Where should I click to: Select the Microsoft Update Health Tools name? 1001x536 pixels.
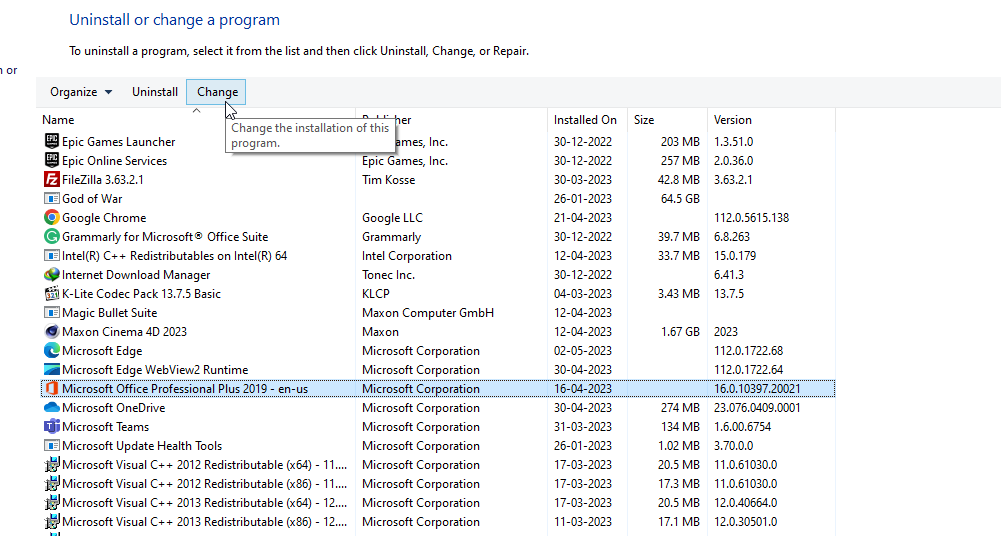pos(142,446)
